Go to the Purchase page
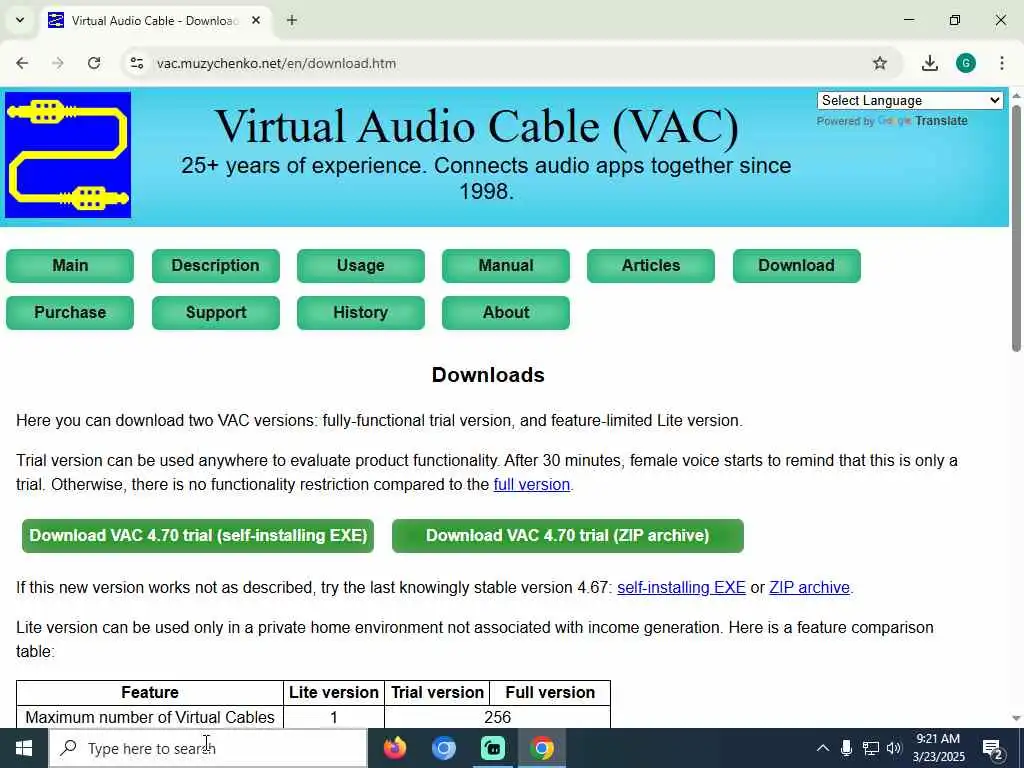The width and height of the screenshot is (1024, 768). (70, 313)
